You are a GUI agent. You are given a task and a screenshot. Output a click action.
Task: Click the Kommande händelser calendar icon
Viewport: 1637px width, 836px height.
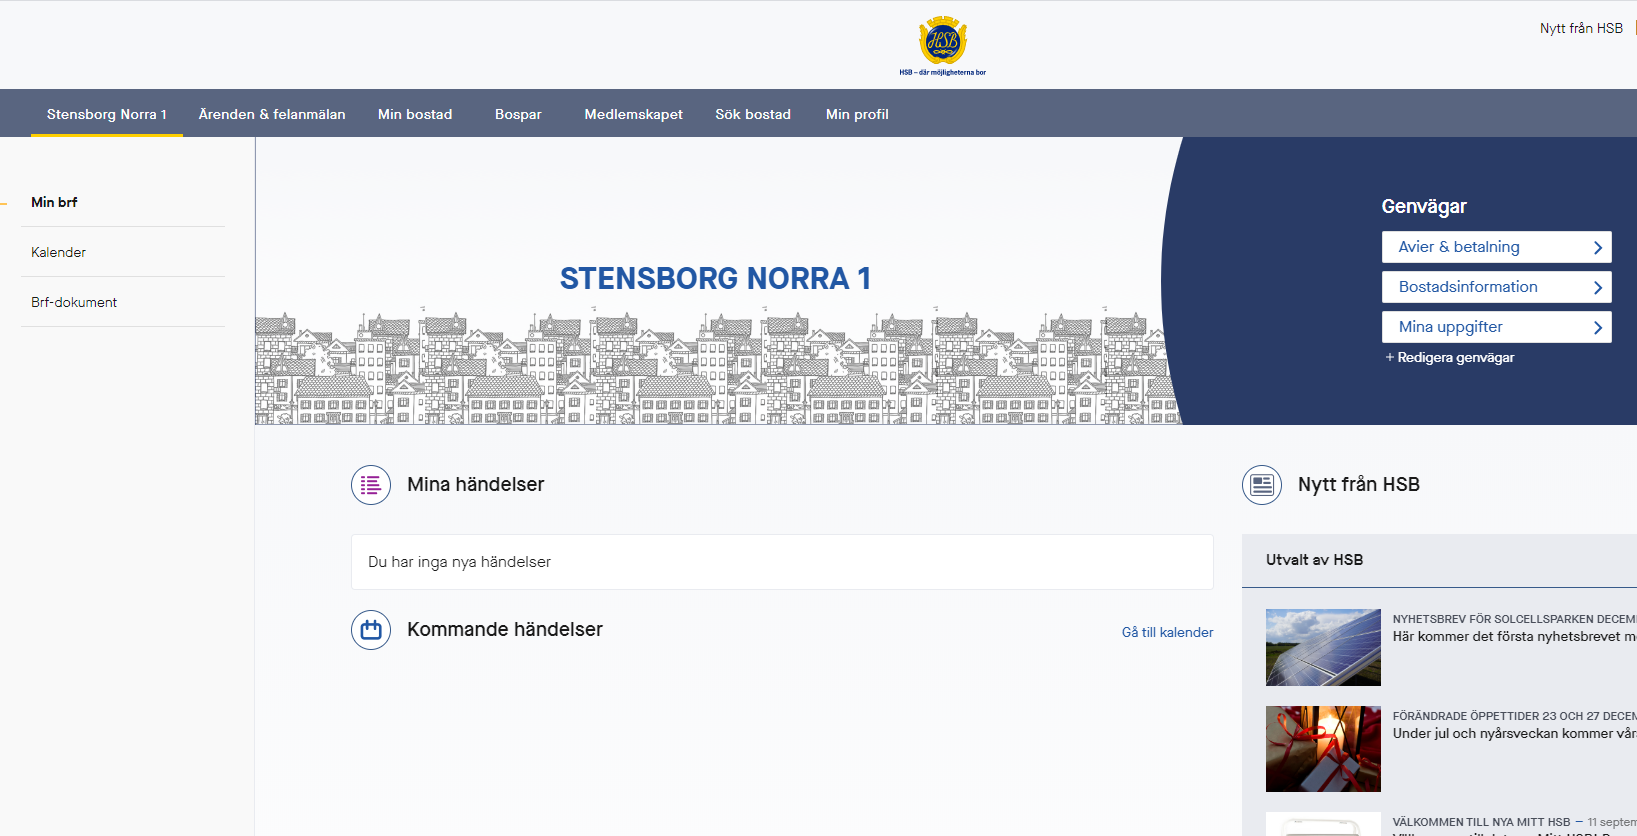[371, 630]
